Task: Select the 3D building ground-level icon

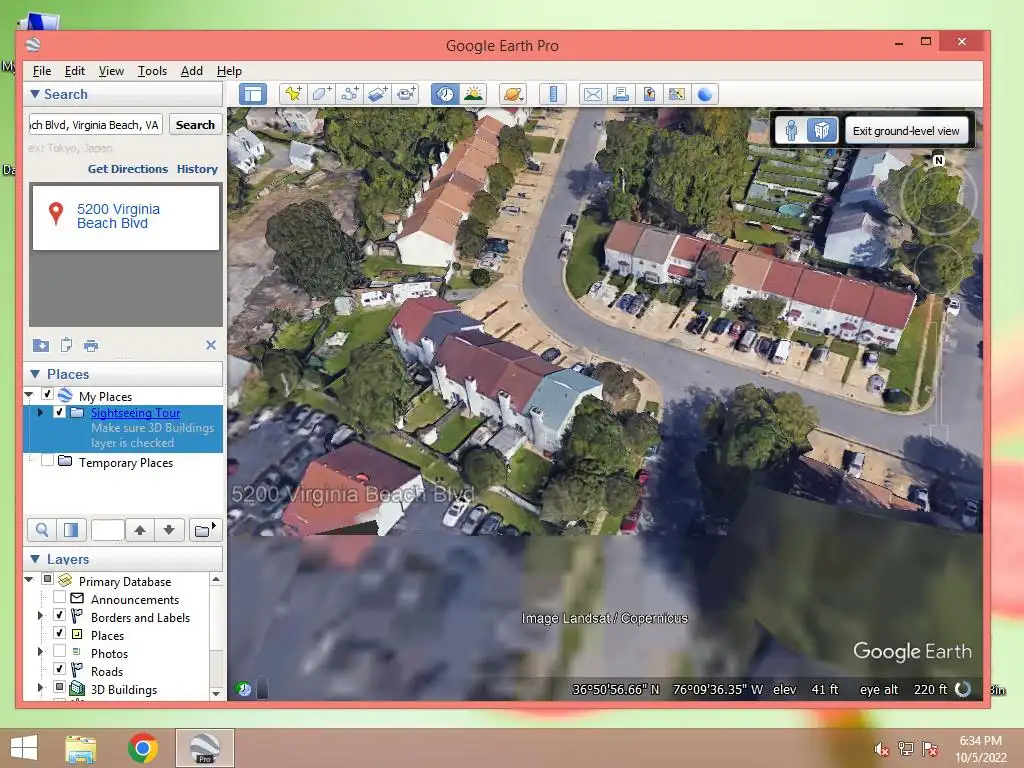Action: coord(822,131)
